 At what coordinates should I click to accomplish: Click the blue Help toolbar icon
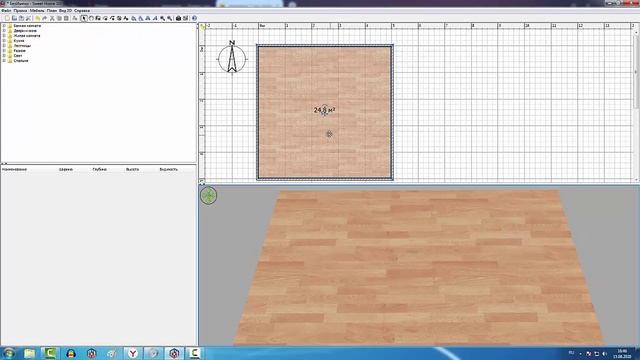pos(194,18)
